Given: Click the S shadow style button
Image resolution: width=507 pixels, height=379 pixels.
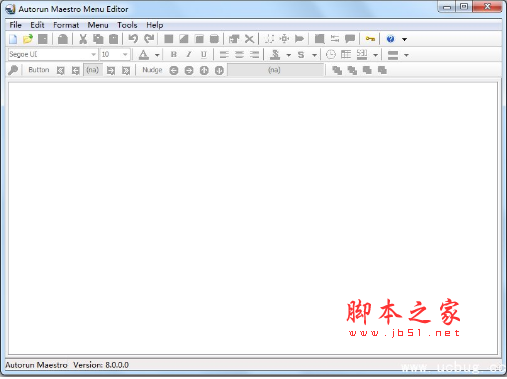Looking at the screenshot, I should click(301, 54).
